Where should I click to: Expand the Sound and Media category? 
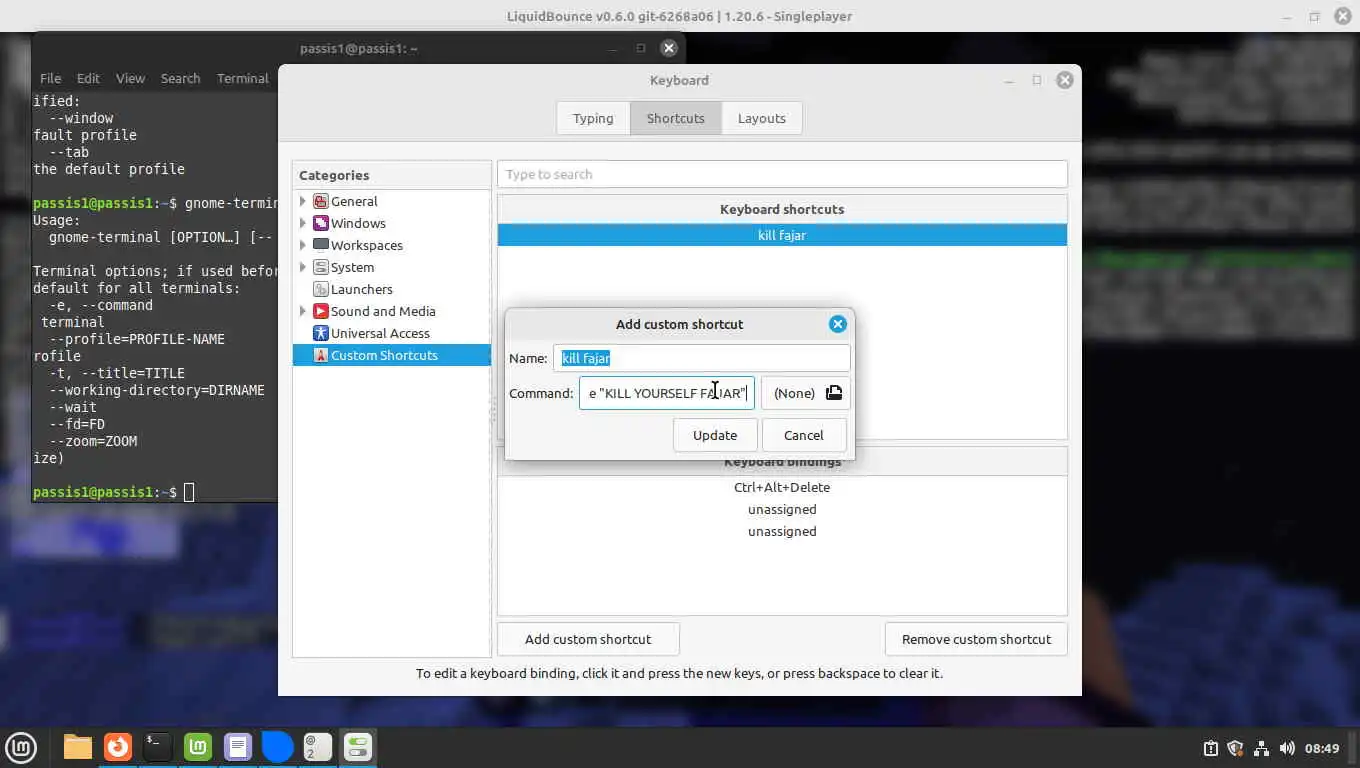click(303, 311)
